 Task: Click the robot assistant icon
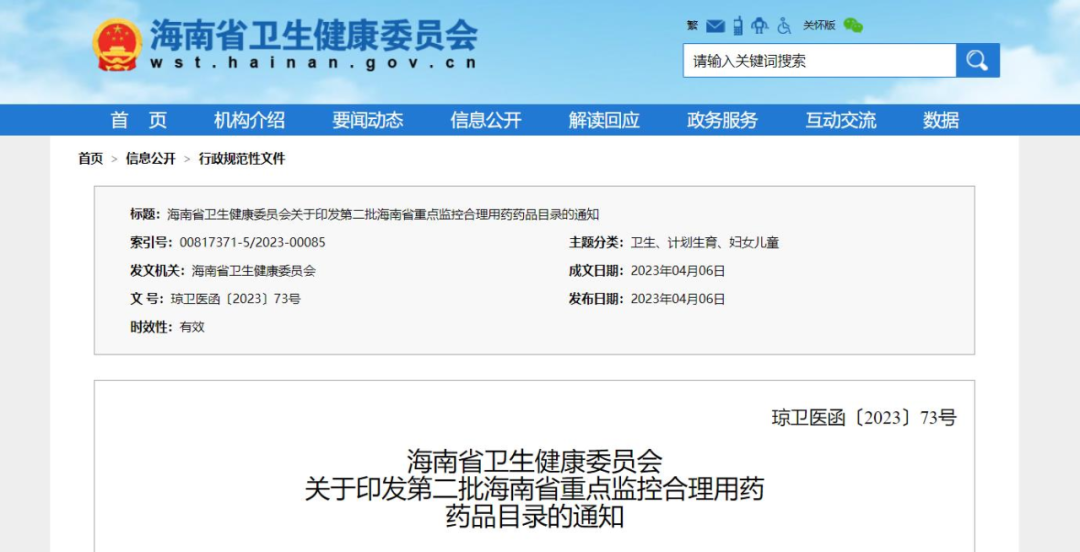[x=760, y=25]
